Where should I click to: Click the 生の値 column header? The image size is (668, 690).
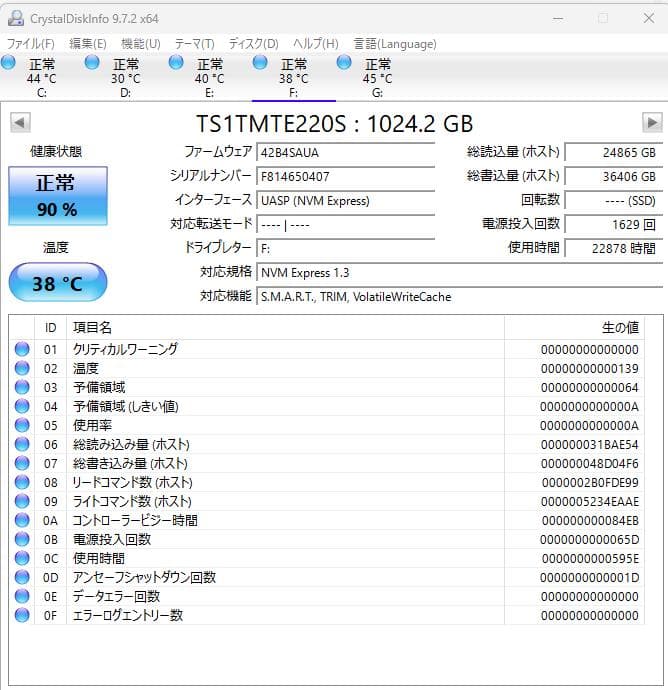pos(574,327)
